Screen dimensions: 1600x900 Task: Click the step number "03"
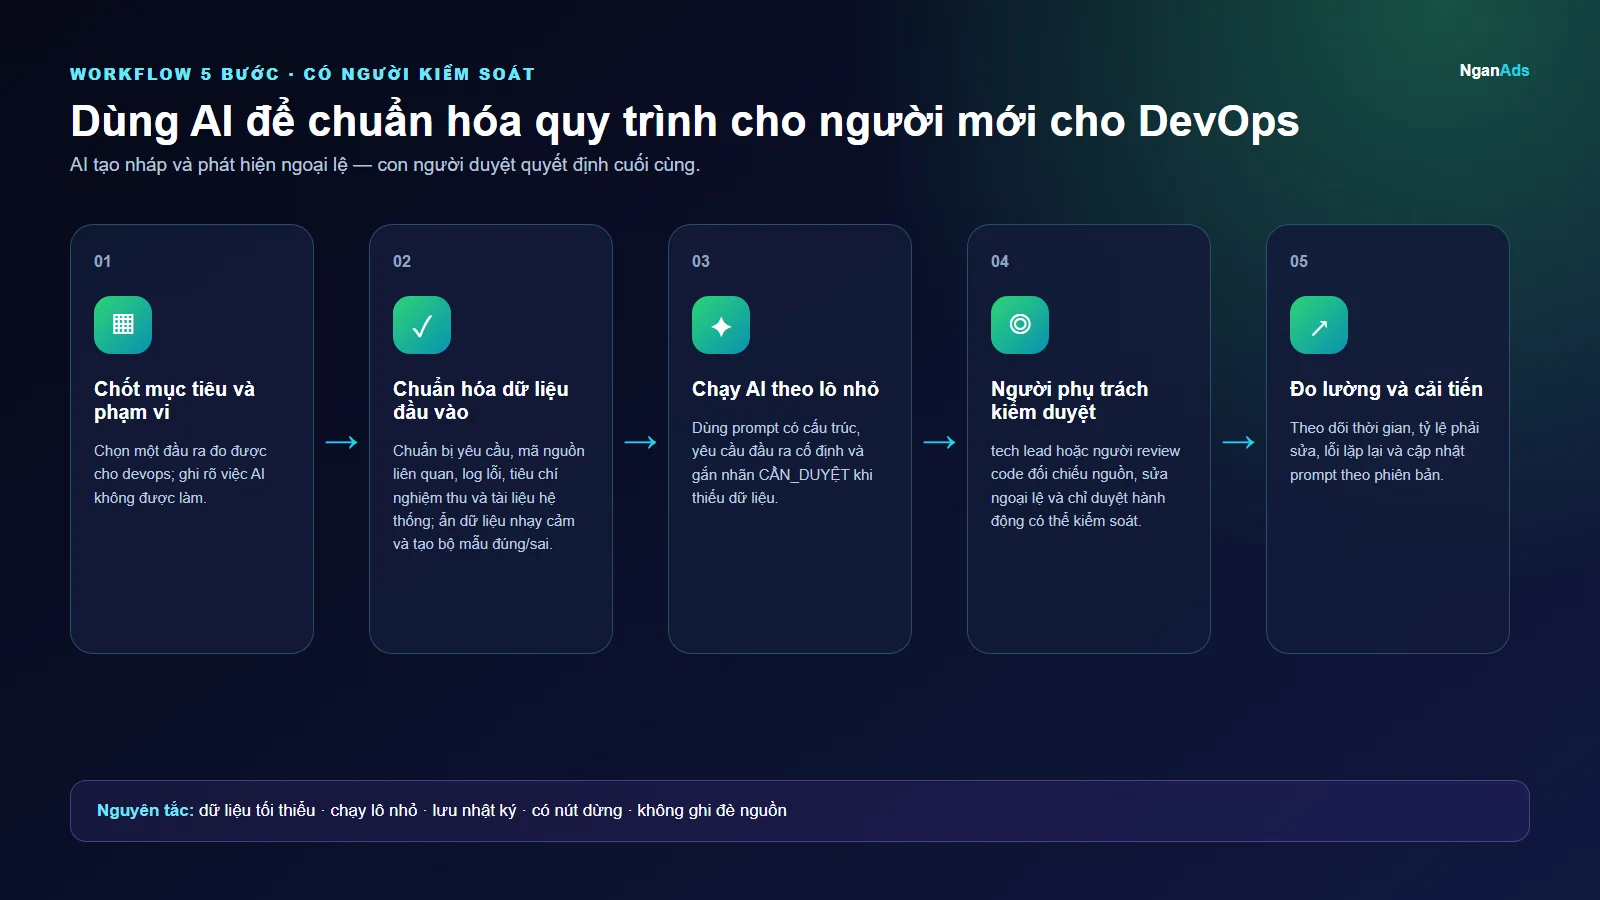click(x=701, y=261)
